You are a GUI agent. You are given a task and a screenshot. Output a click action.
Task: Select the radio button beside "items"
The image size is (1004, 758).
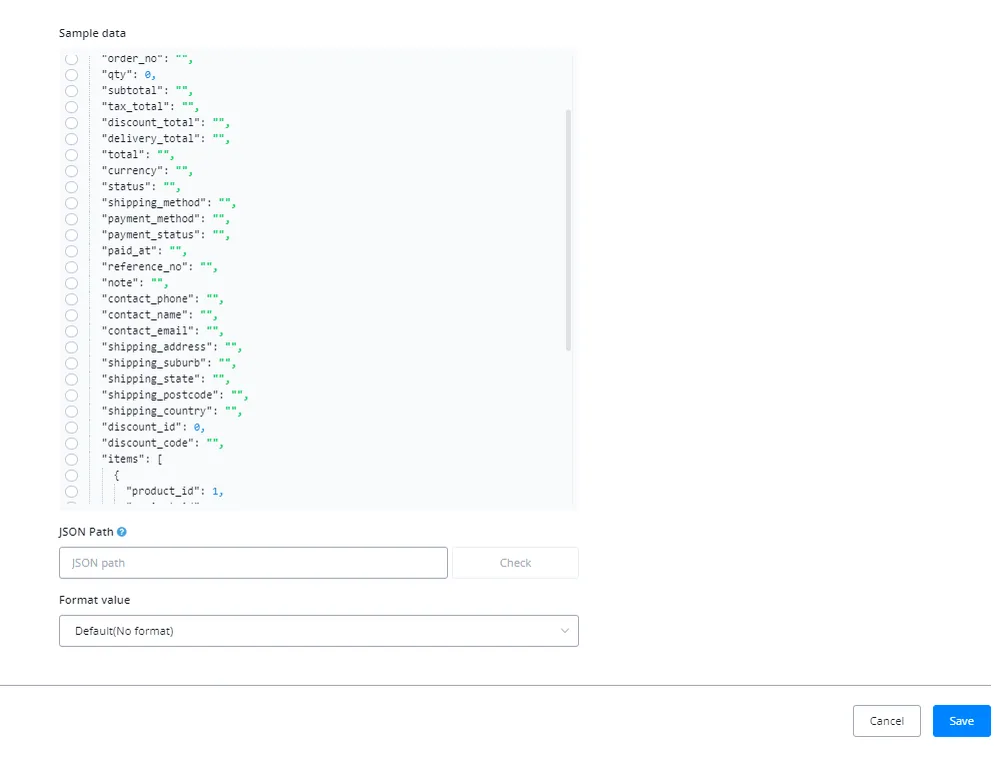coord(71,459)
